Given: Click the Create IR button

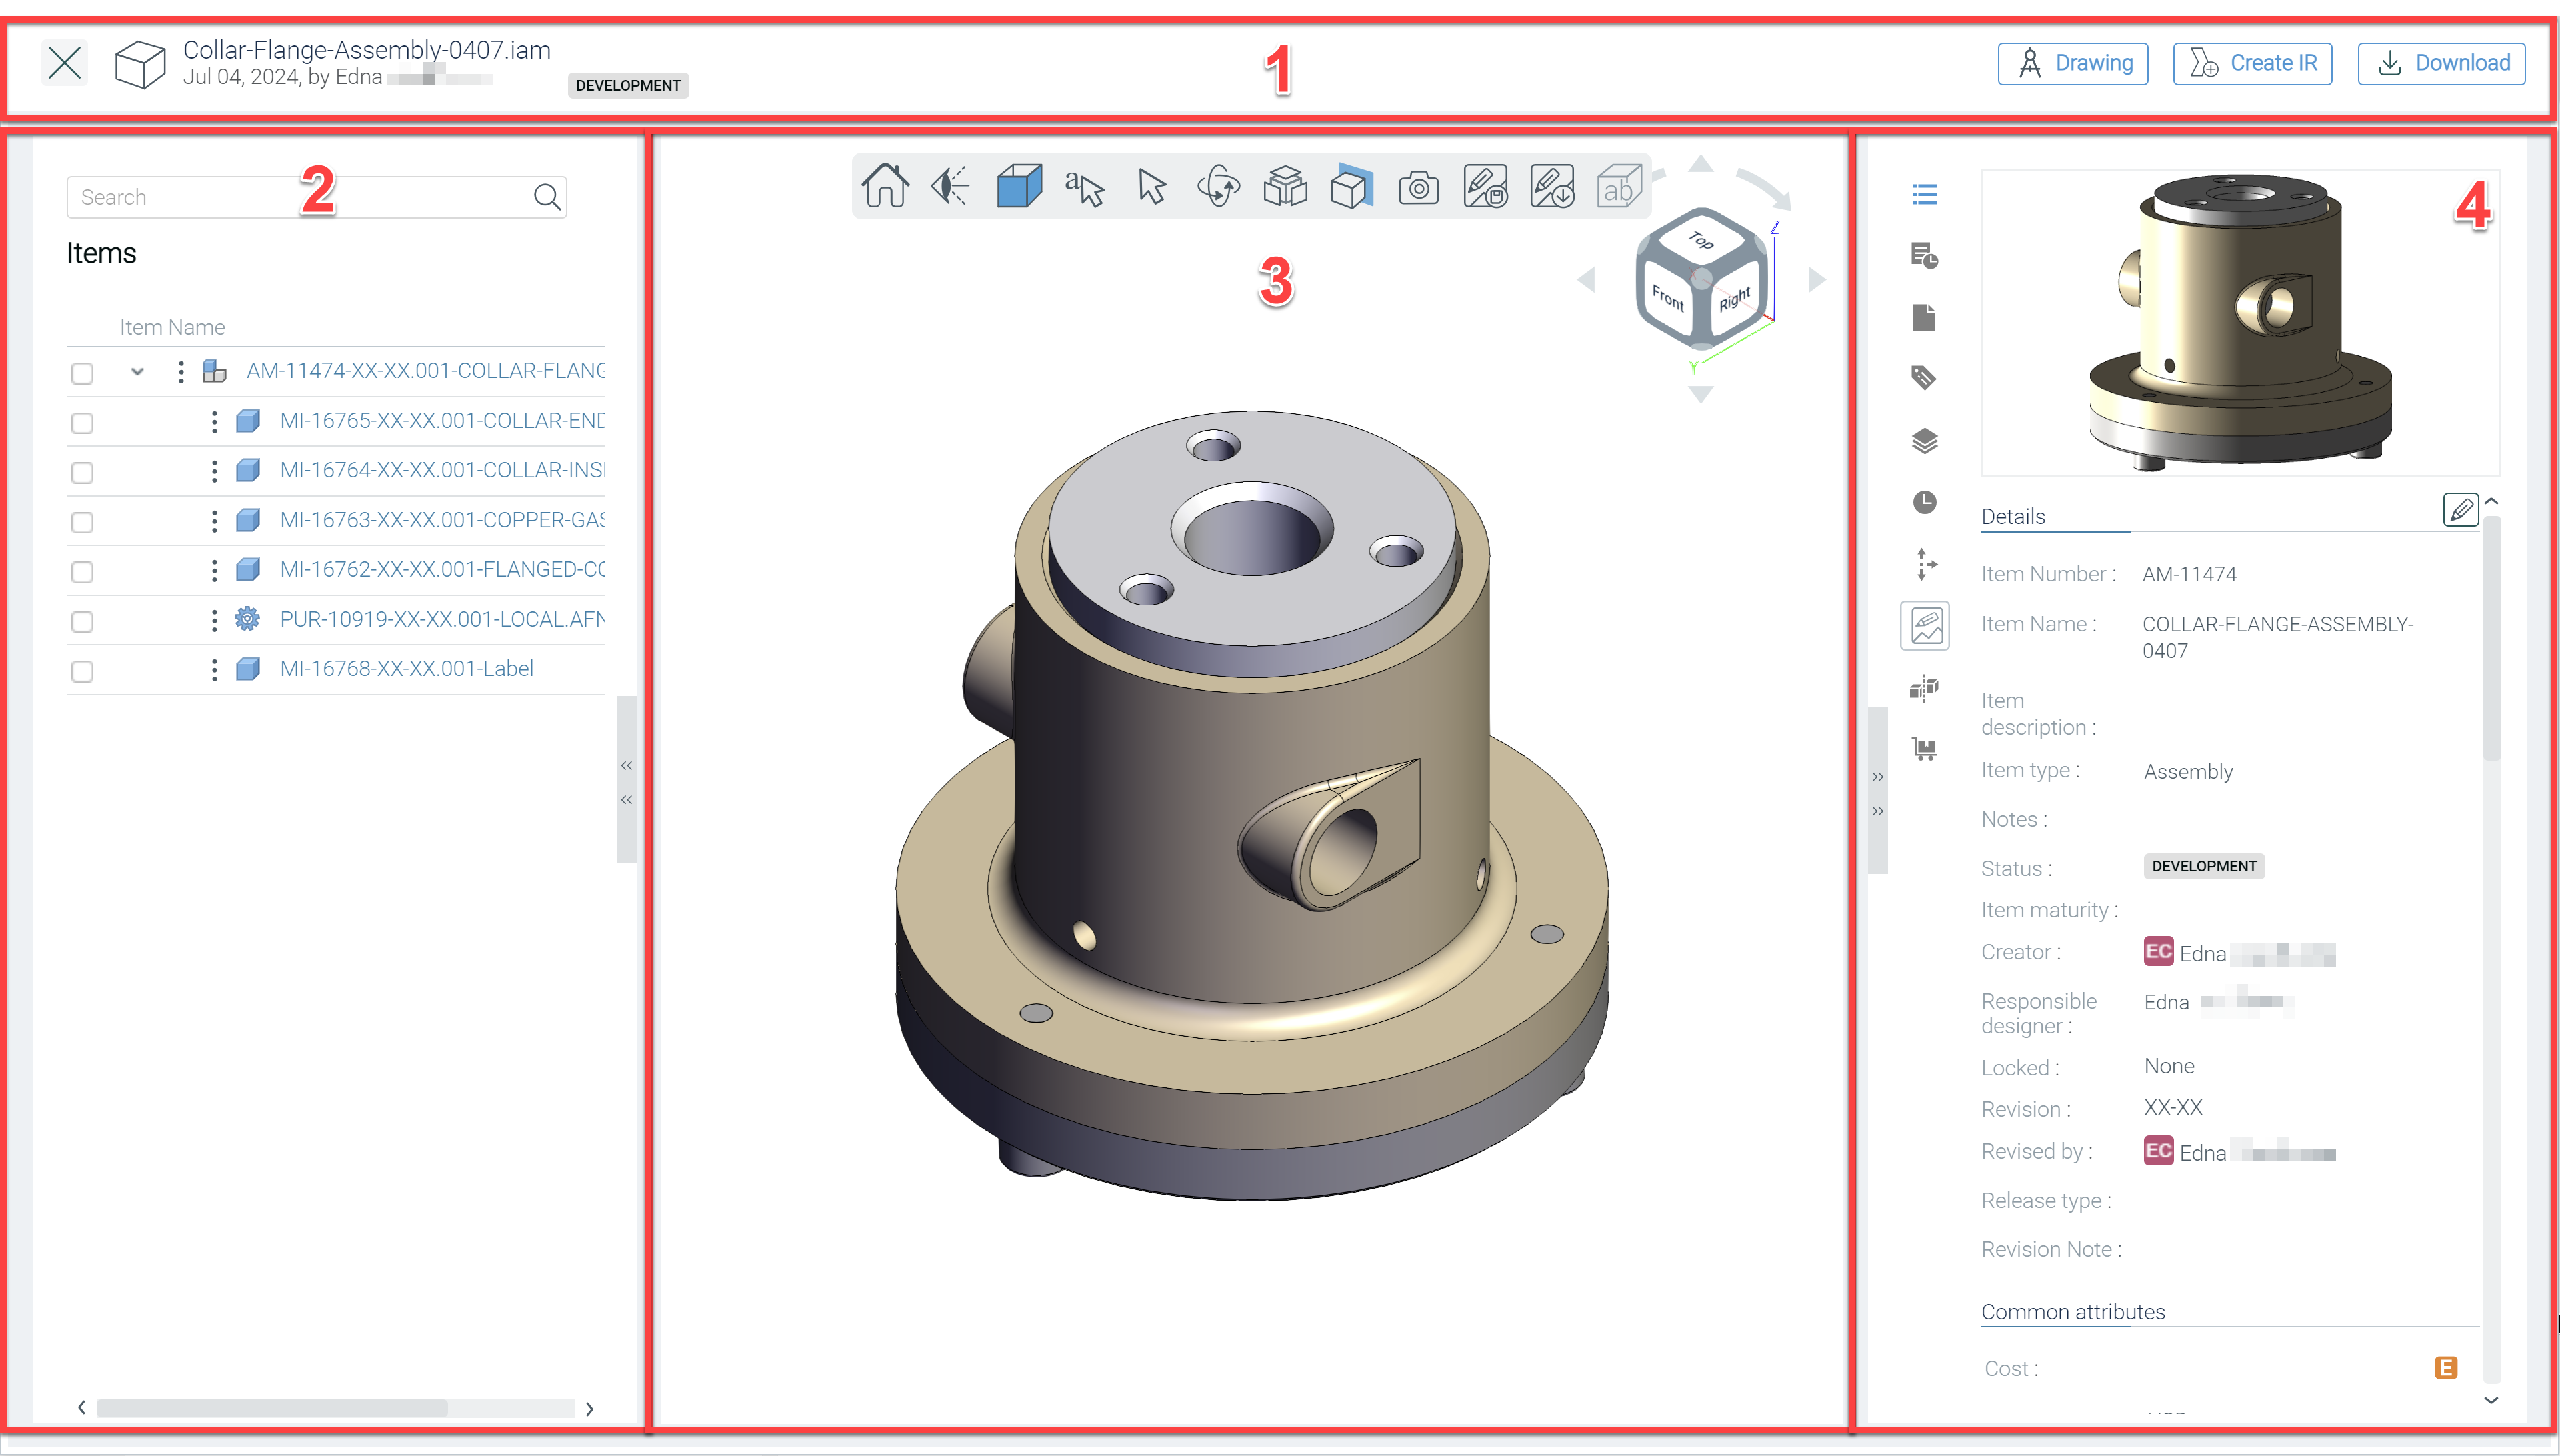Looking at the screenshot, I should click(x=2252, y=64).
